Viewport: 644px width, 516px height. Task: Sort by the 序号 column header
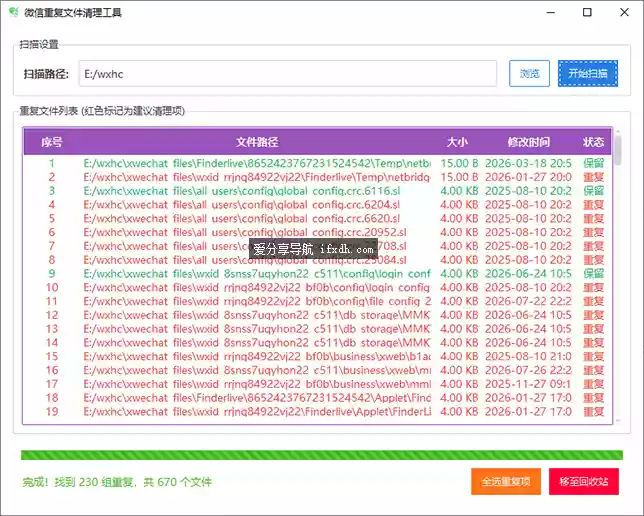(52, 142)
